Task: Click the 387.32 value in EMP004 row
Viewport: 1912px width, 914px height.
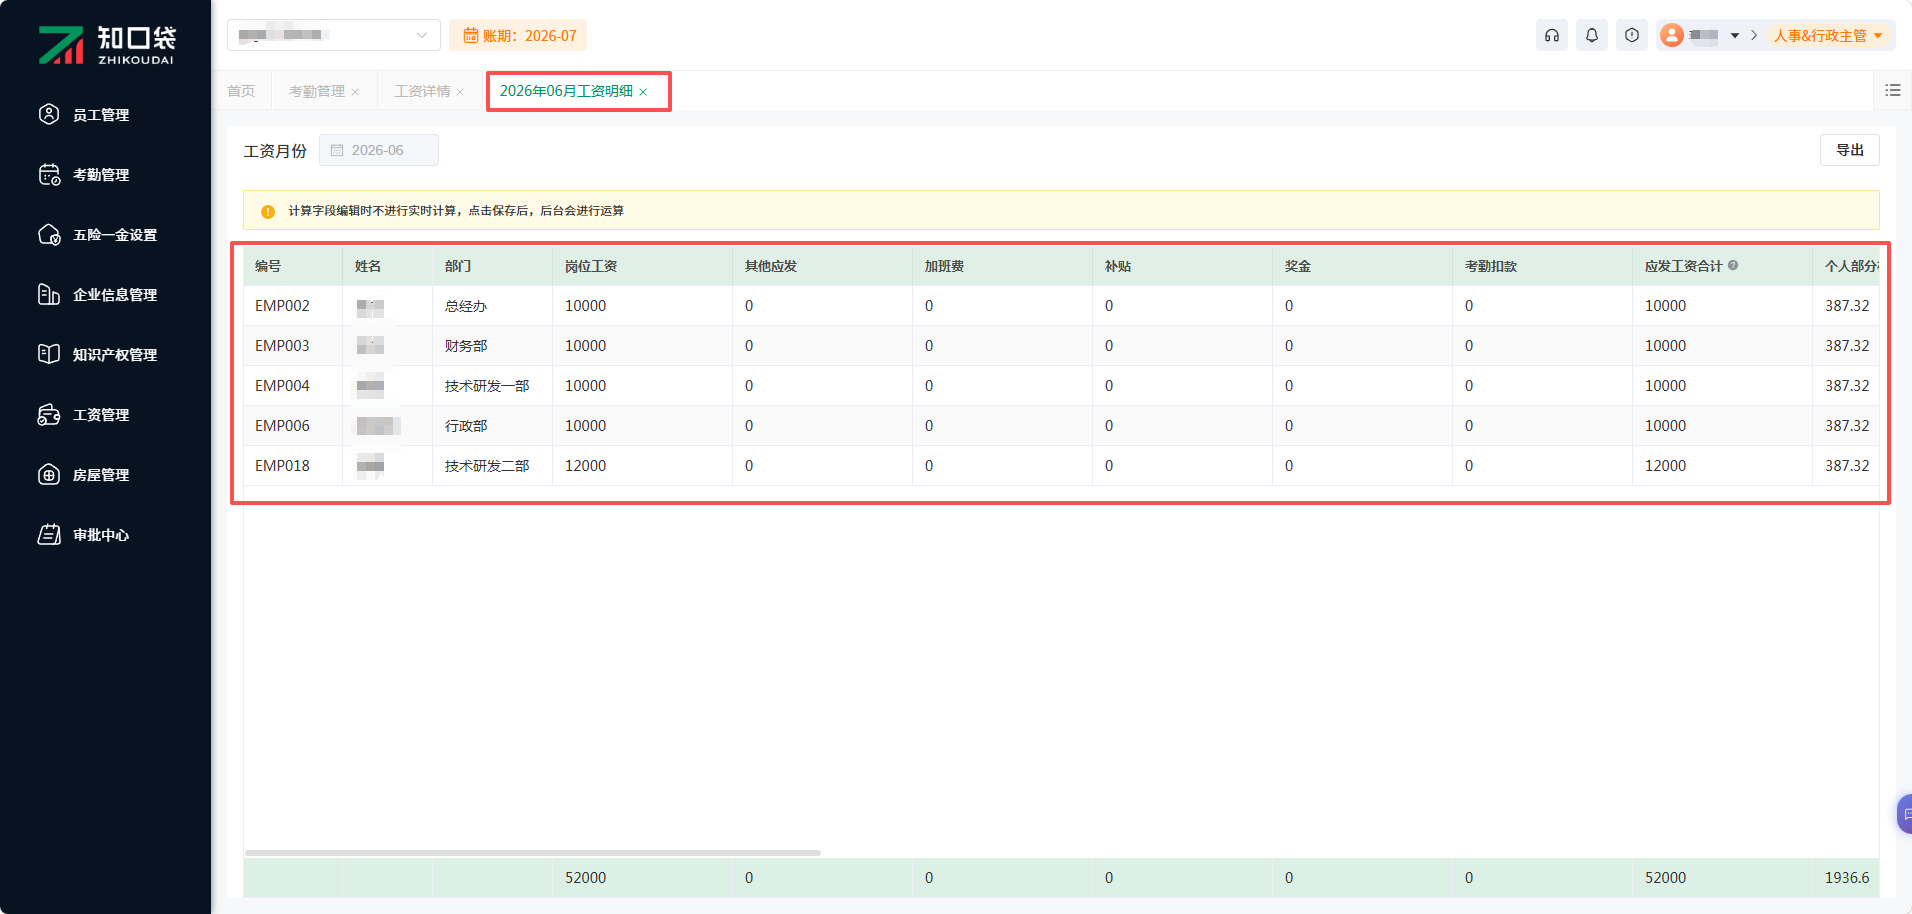Action: (1847, 386)
